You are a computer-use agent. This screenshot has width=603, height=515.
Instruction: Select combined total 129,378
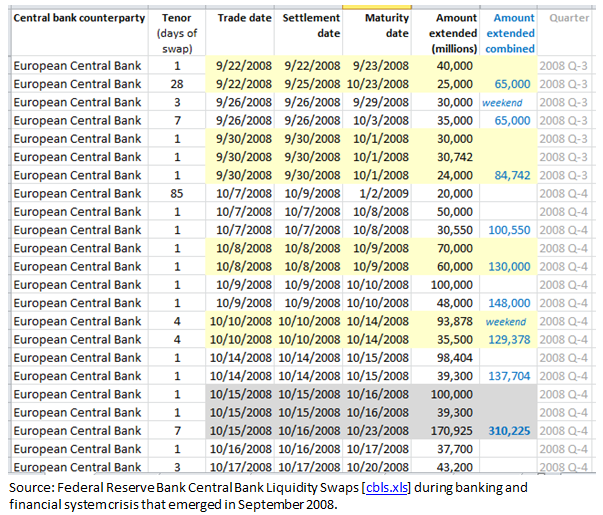(x=509, y=340)
